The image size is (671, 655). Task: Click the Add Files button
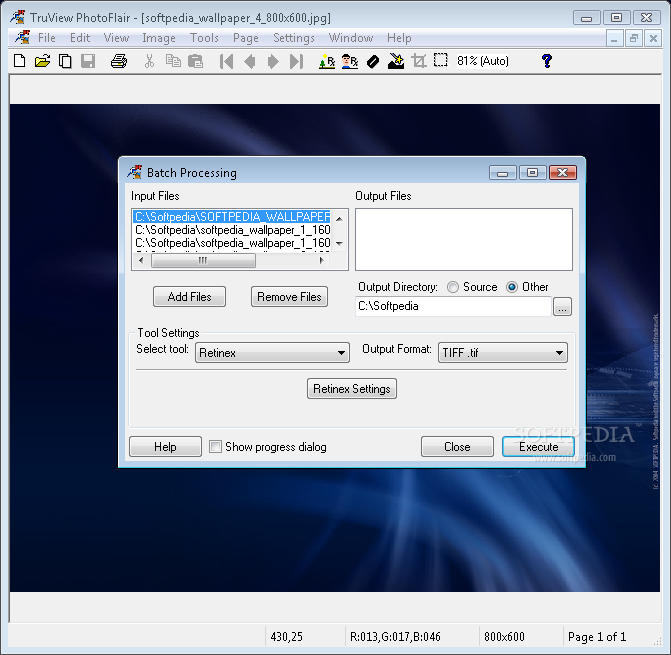click(190, 296)
